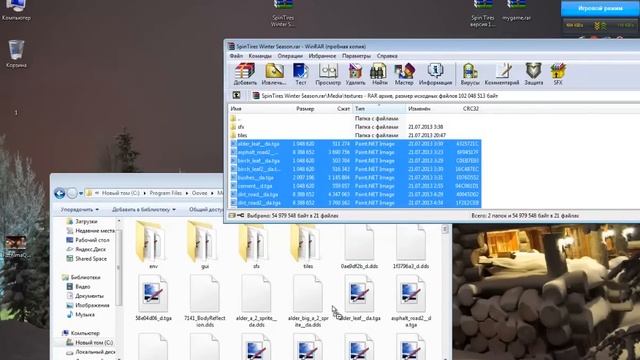Click the SFX toolbar icon in WinRAR

(558, 74)
